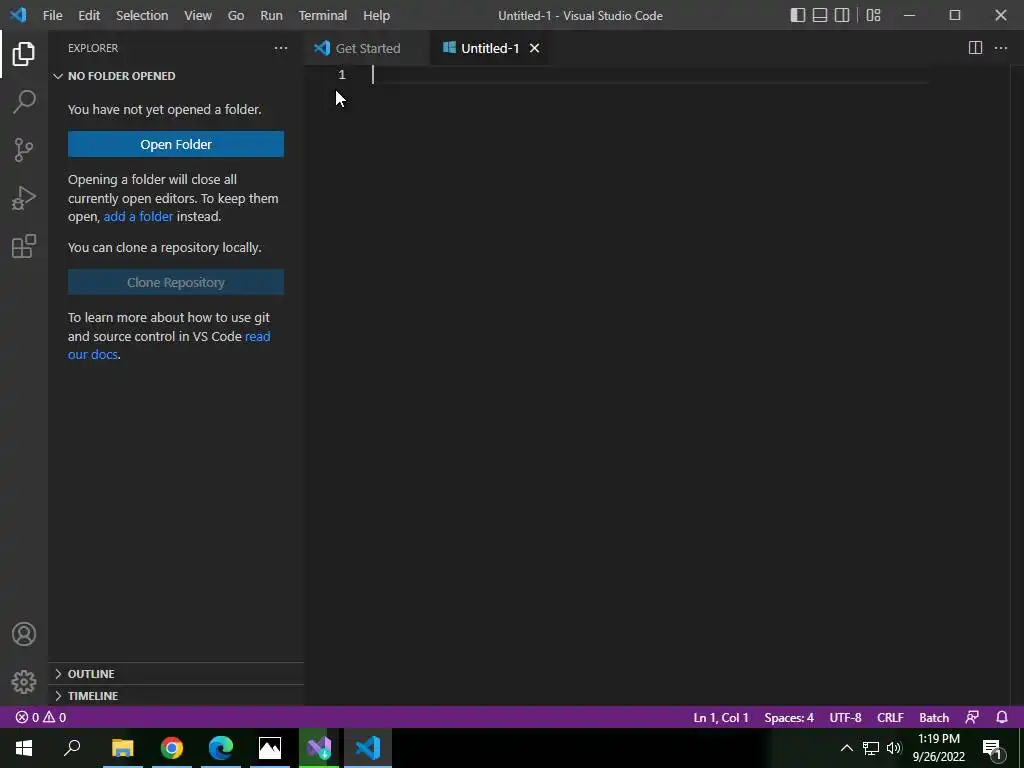Open network icon in system tray
The height and width of the screenshot is (768, 1024).
click(871, 748)
